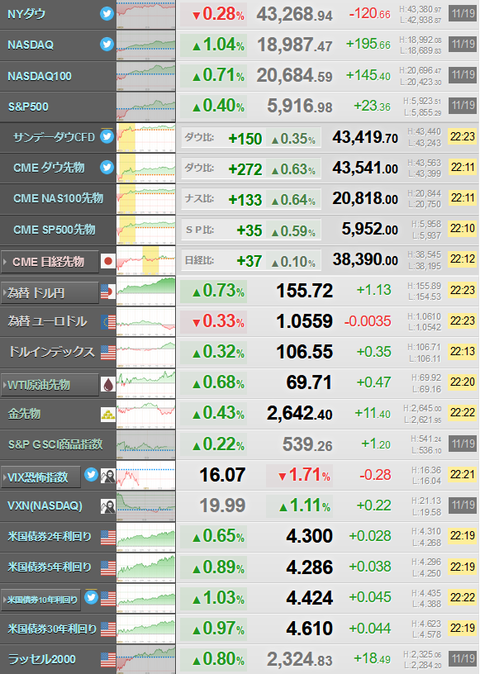Open the ドルインデックス link
This screenshot has width=480, height=674.
pyautogui.click(x=52, y=352)
